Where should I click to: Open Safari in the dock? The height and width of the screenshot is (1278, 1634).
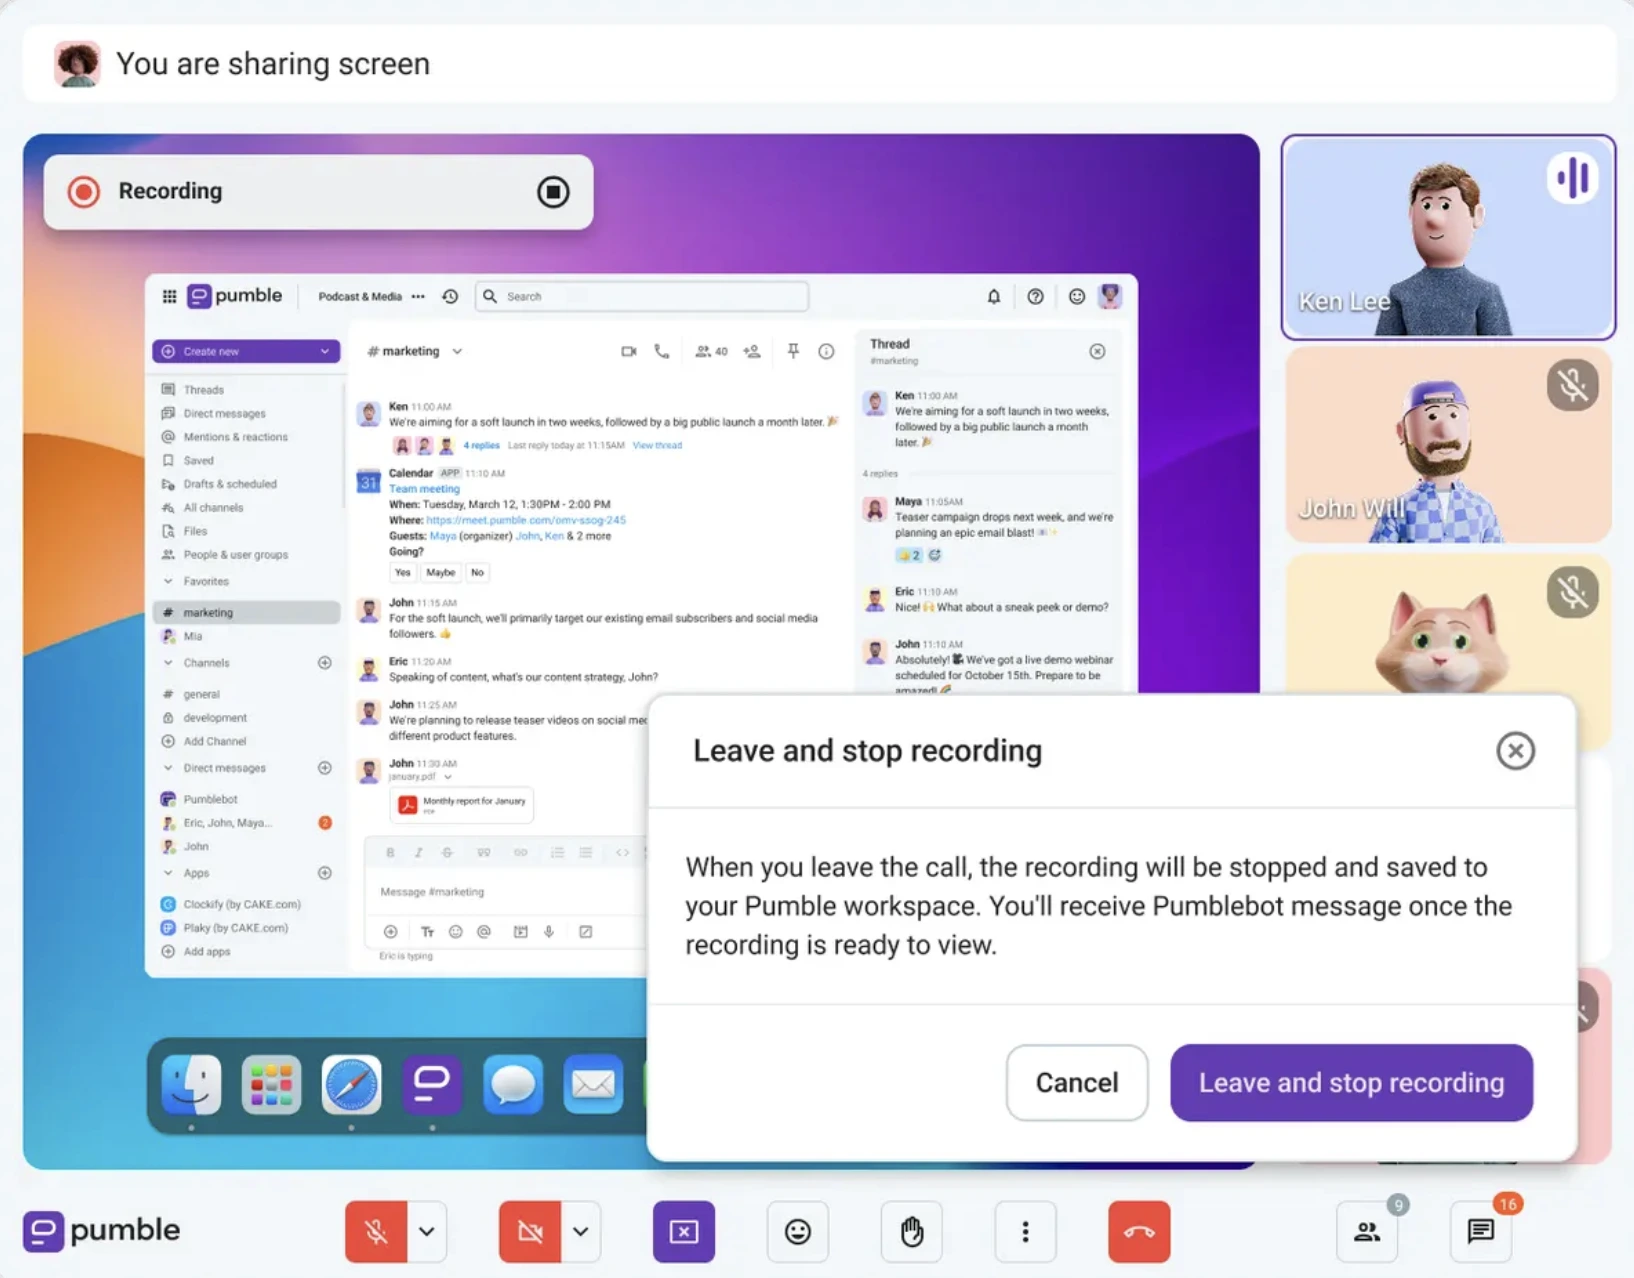point(351,1084)
